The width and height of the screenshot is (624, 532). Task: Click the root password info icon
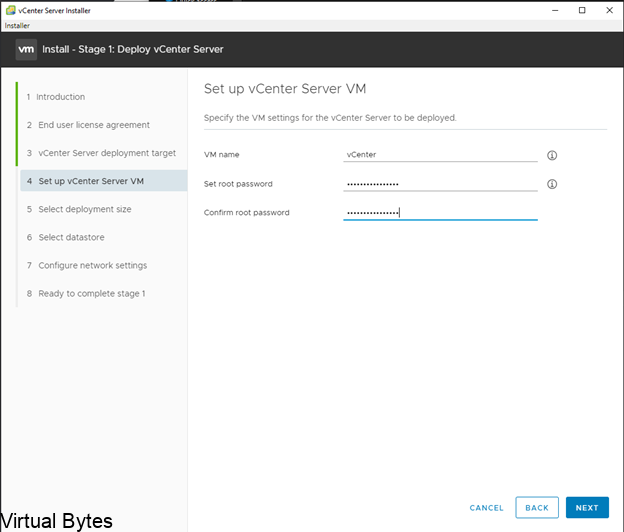pos(552,184)
